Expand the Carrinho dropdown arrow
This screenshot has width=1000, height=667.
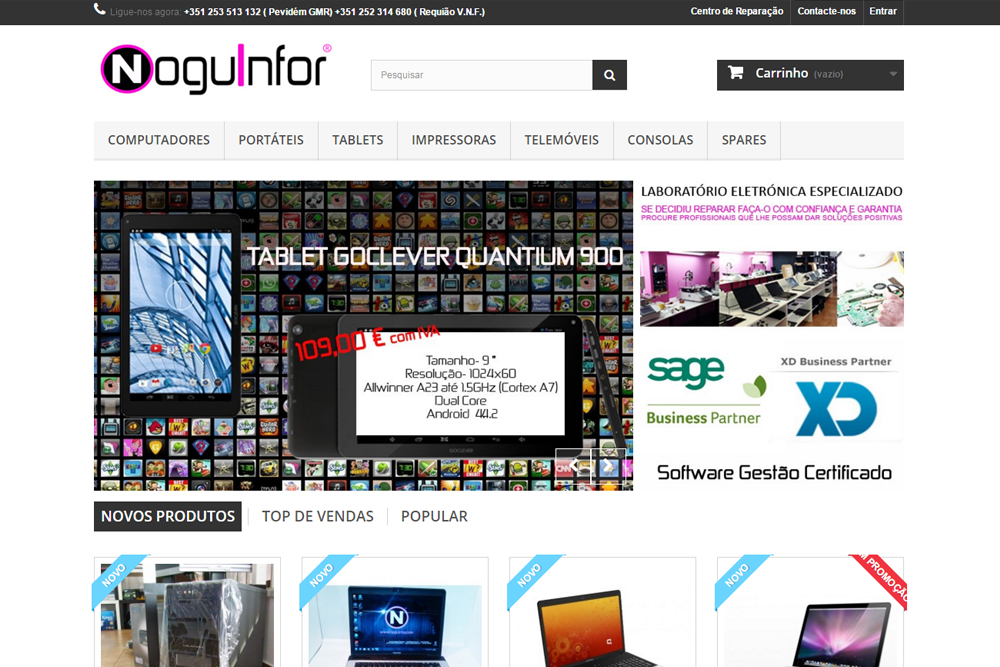tap(893, 74)
